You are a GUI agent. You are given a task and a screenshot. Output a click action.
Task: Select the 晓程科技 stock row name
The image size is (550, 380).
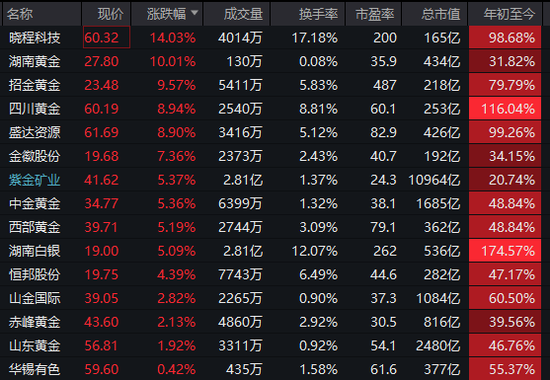pos(34,38)
